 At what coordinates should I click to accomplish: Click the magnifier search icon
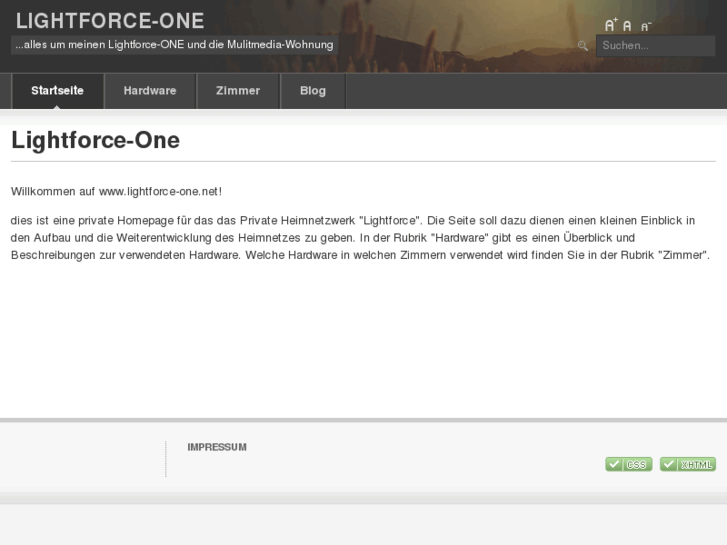click(583, 45)
